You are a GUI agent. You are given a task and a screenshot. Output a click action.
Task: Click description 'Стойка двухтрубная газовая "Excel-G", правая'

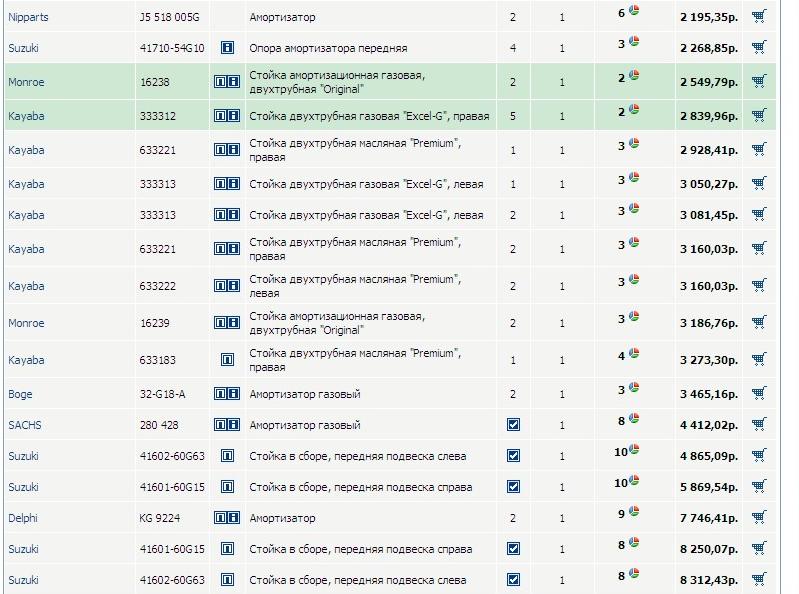coord(369,116)
